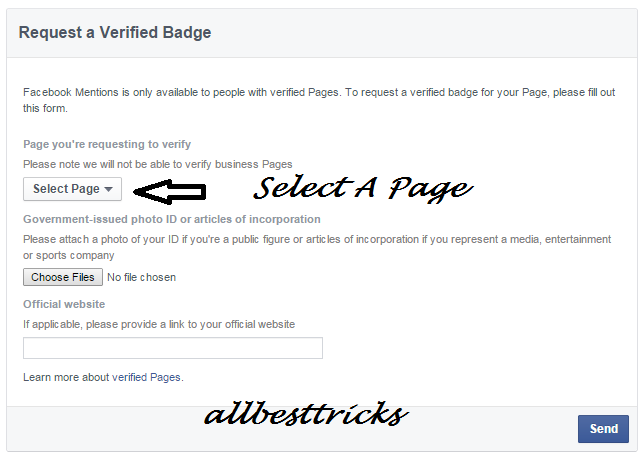
Task: Focus the Official website input field
Action: (173, 348)
